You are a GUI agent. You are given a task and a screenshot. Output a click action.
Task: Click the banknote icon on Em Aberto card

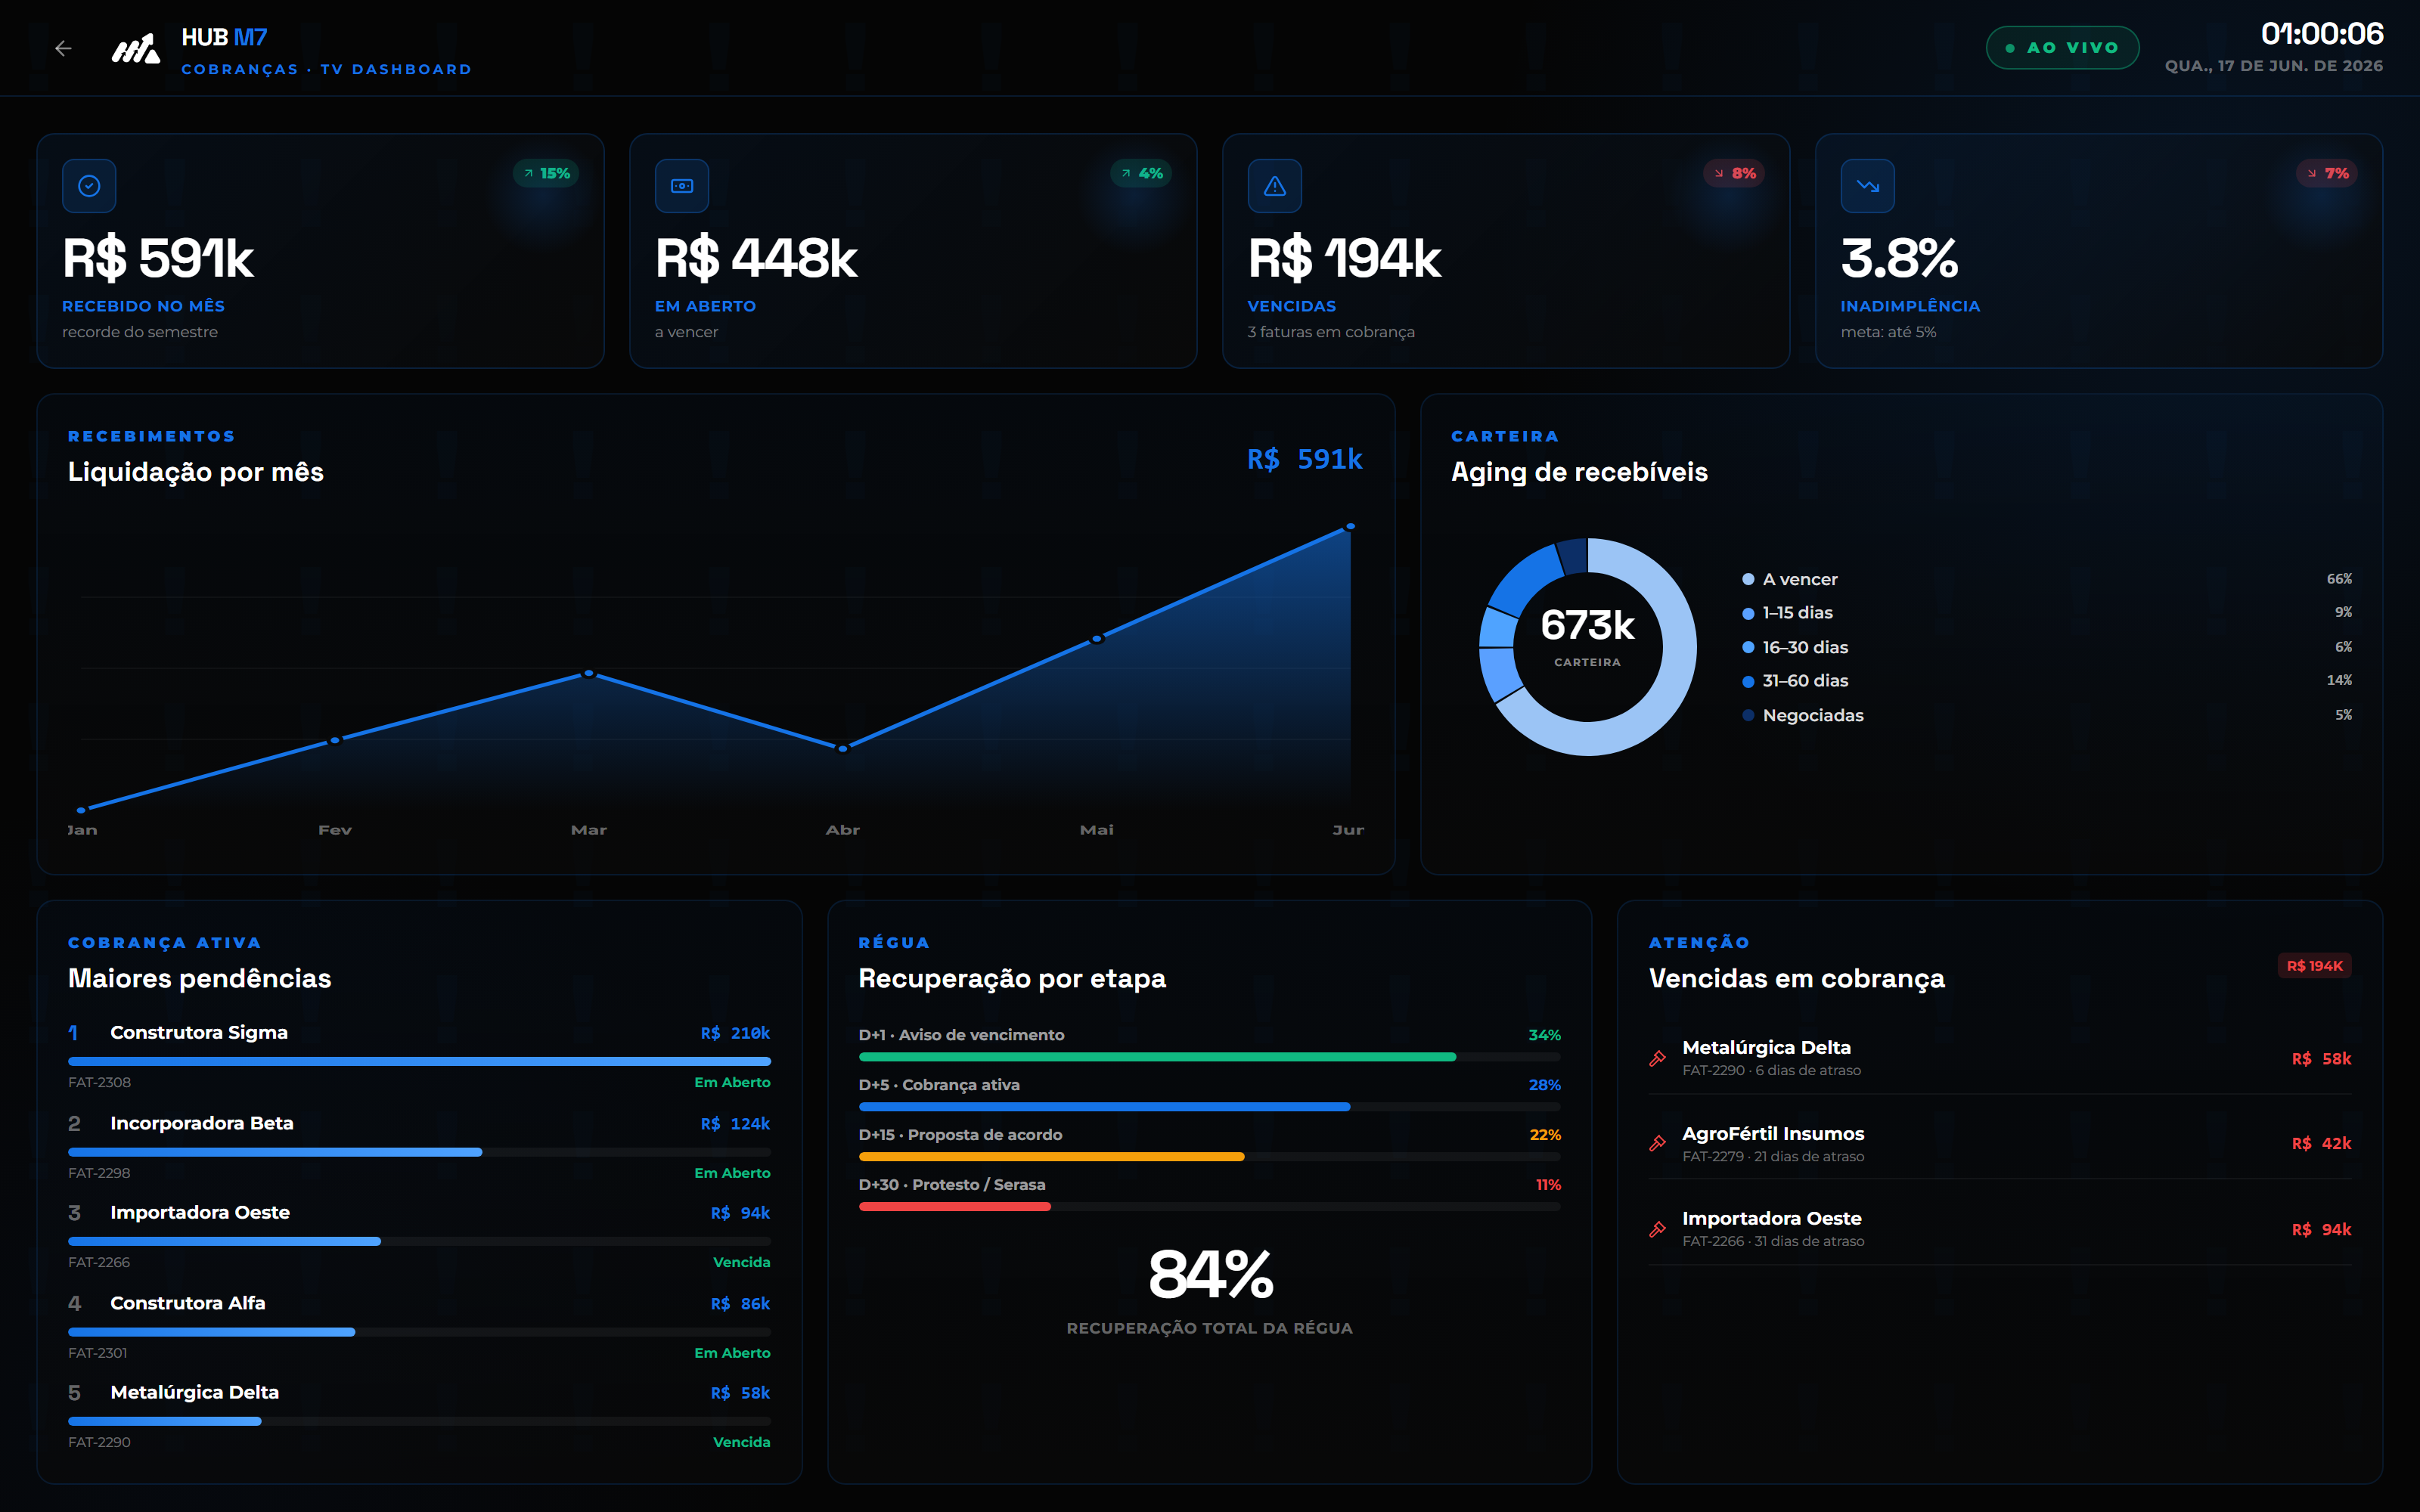[x=682, y=186]
